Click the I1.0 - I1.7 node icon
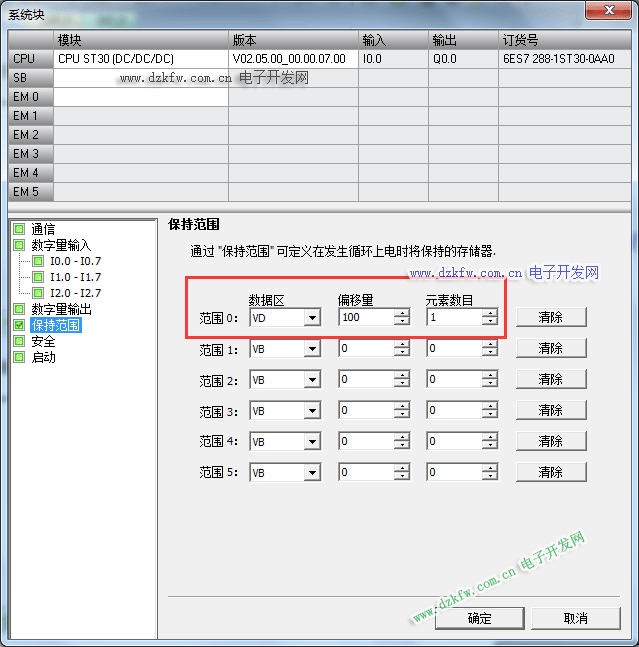Viewport: 639px width, 647px height. (39, 277)
